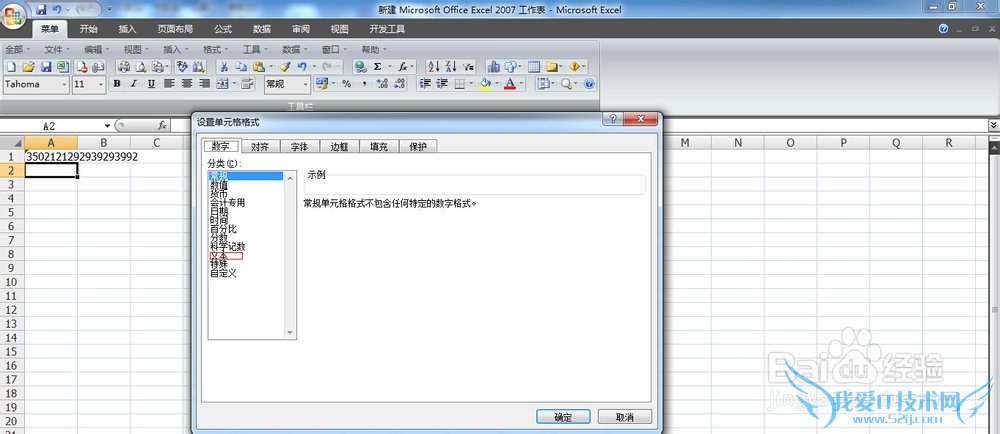Select the Format Painter brush
Viewport: 1000px width, 434px height.
click(284, 67)
